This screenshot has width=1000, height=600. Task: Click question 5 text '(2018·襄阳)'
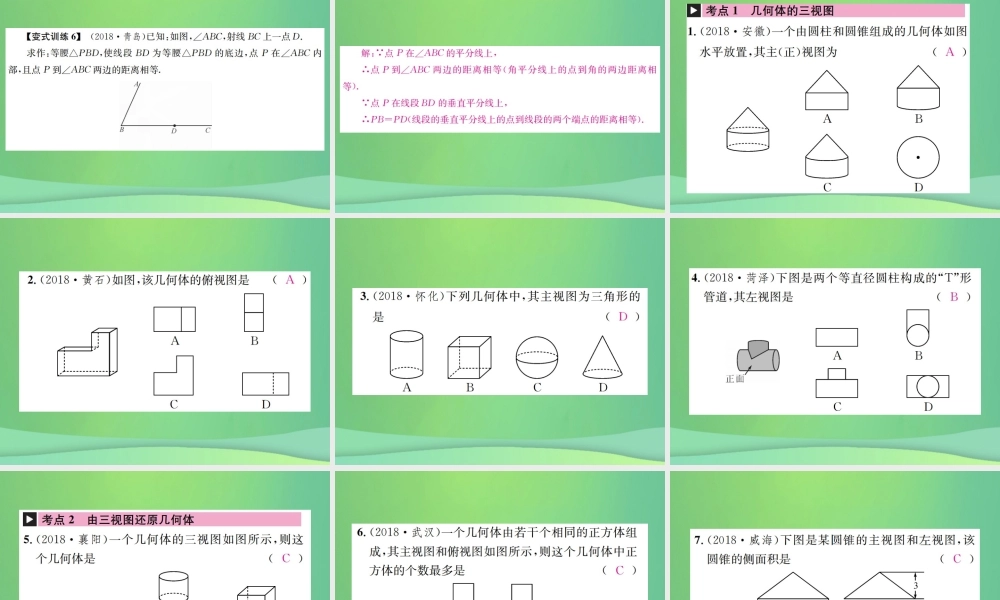(70, 539)
